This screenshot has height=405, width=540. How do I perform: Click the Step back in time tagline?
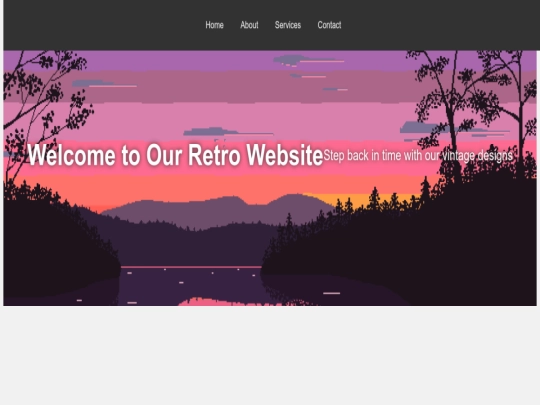pos(418,156)
